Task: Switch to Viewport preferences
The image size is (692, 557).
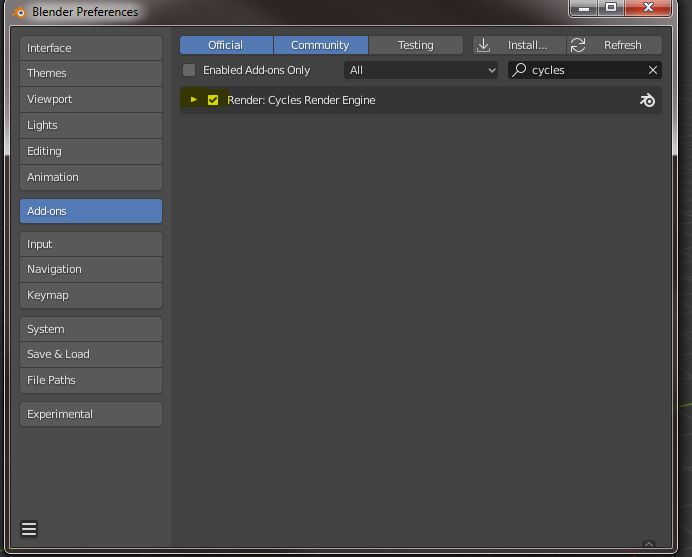Action: click(91, 99)
